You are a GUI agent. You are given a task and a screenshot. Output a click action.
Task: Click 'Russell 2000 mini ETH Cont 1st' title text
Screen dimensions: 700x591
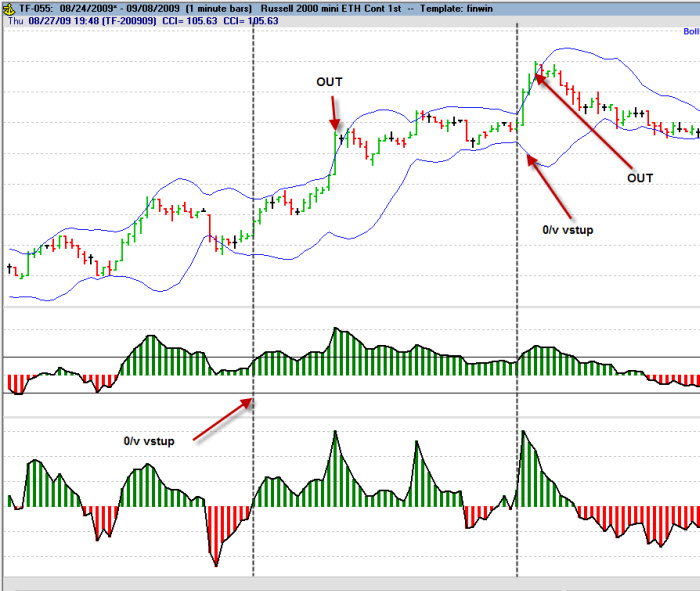coord(331,8)
